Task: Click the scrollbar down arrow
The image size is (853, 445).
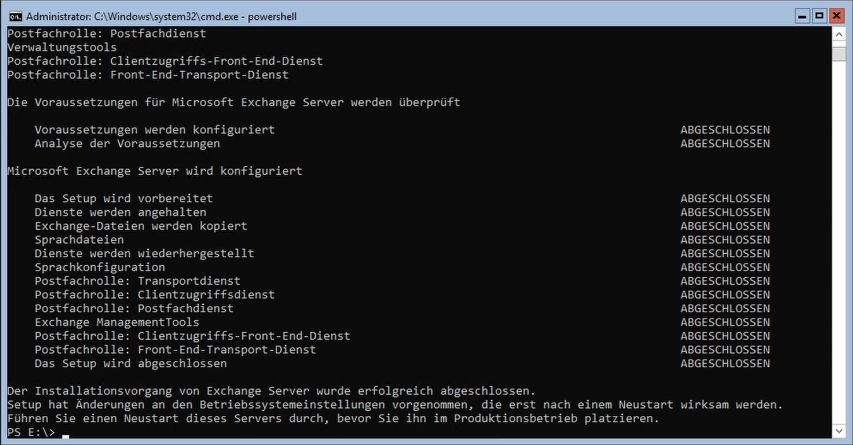Action: (839, 431)
